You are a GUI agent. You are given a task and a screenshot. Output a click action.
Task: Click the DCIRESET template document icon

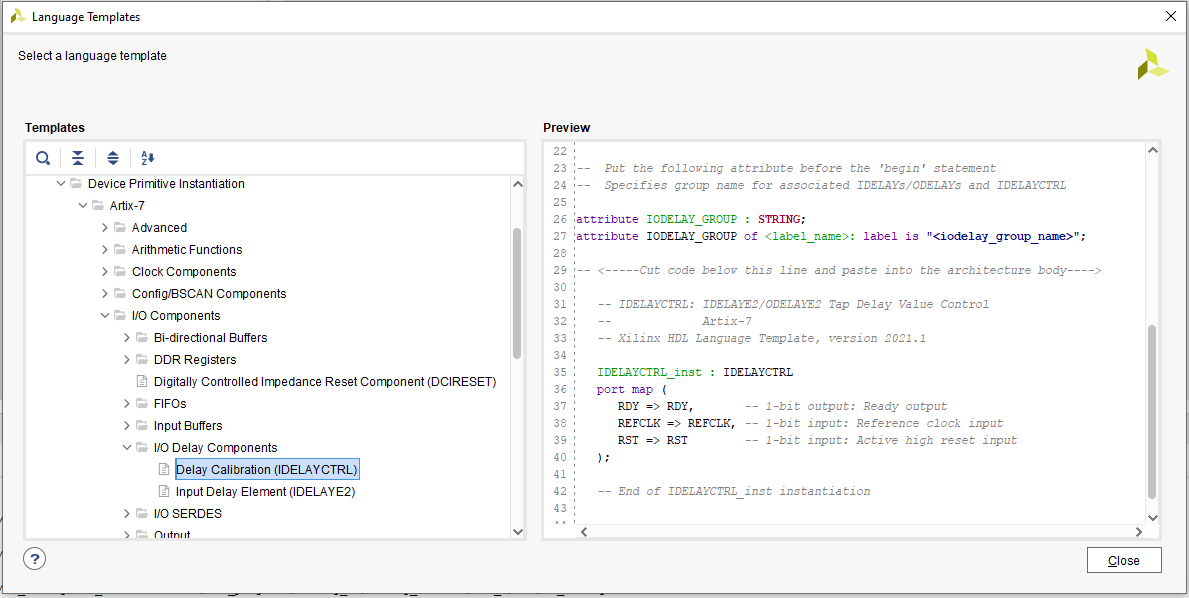coord(141,381)
